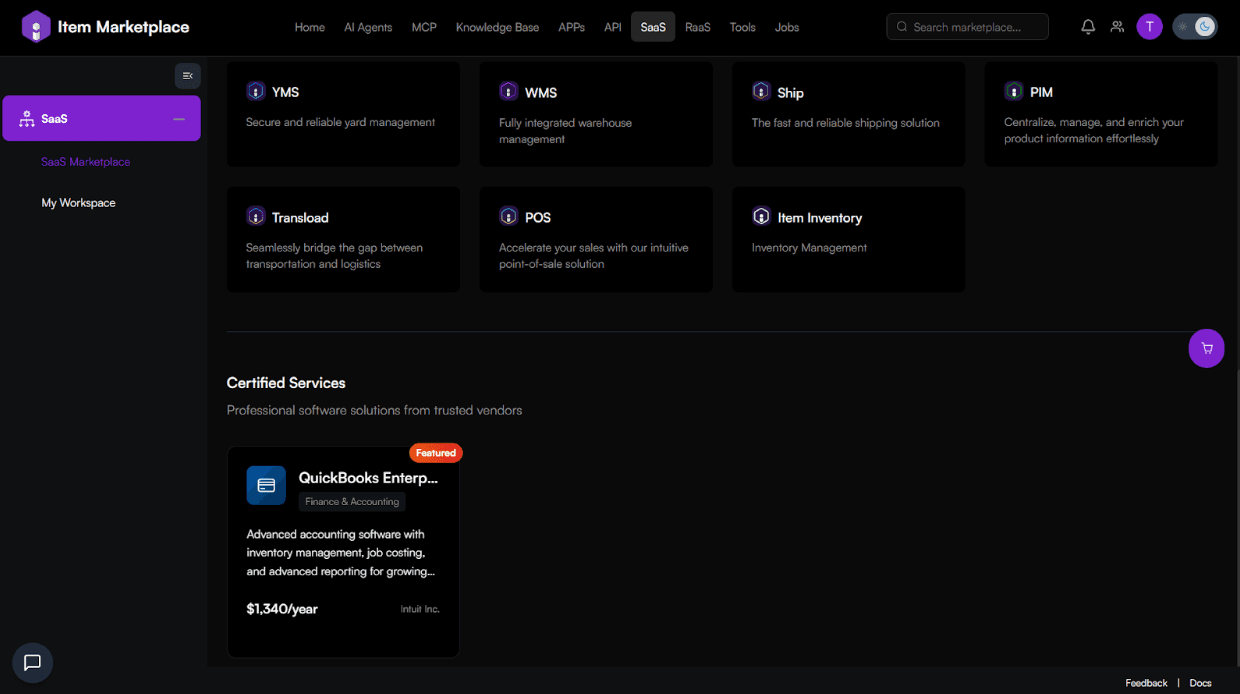Switch to the RaaS tab
This screenshot has height=694, width=1240.
point(697,27)
